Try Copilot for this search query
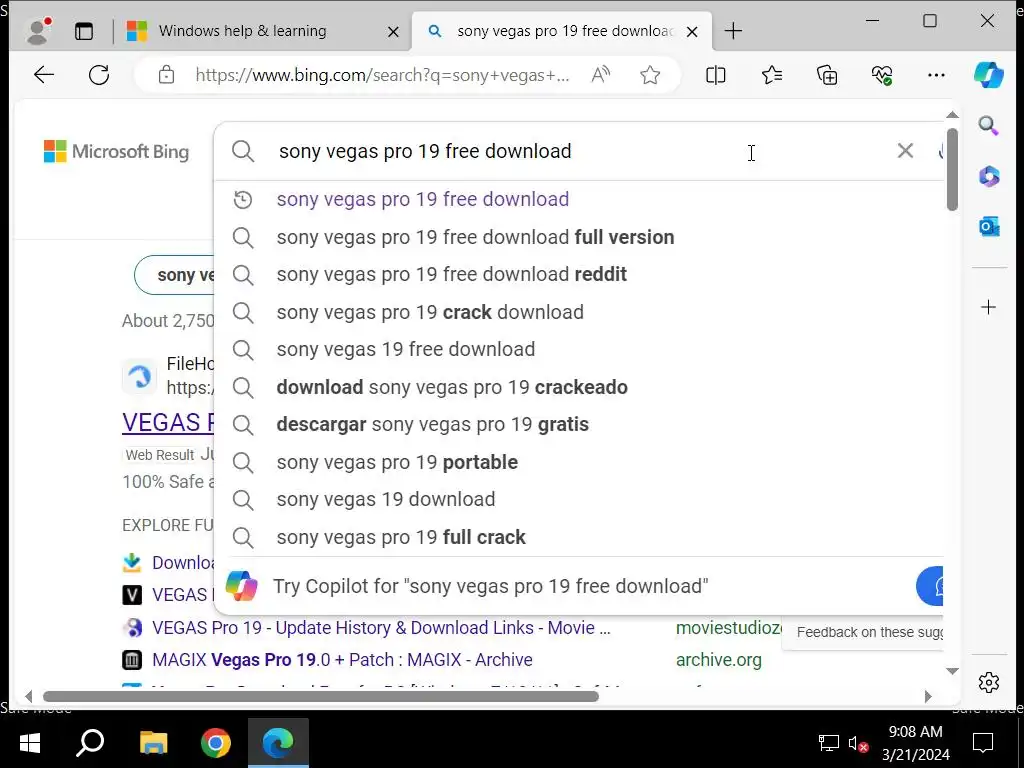Screen dimensions: 1024x768 (490, 586)
